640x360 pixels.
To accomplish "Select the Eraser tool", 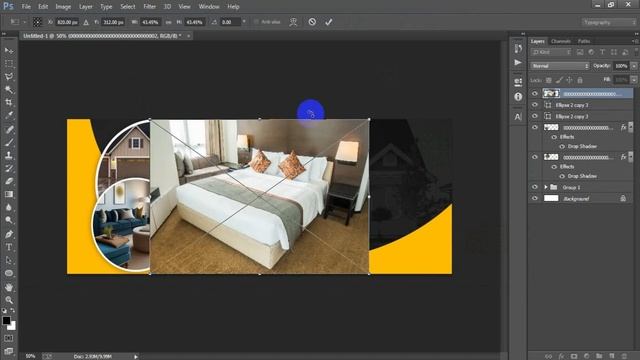I will pyautogui.click(x=9, y=181).
